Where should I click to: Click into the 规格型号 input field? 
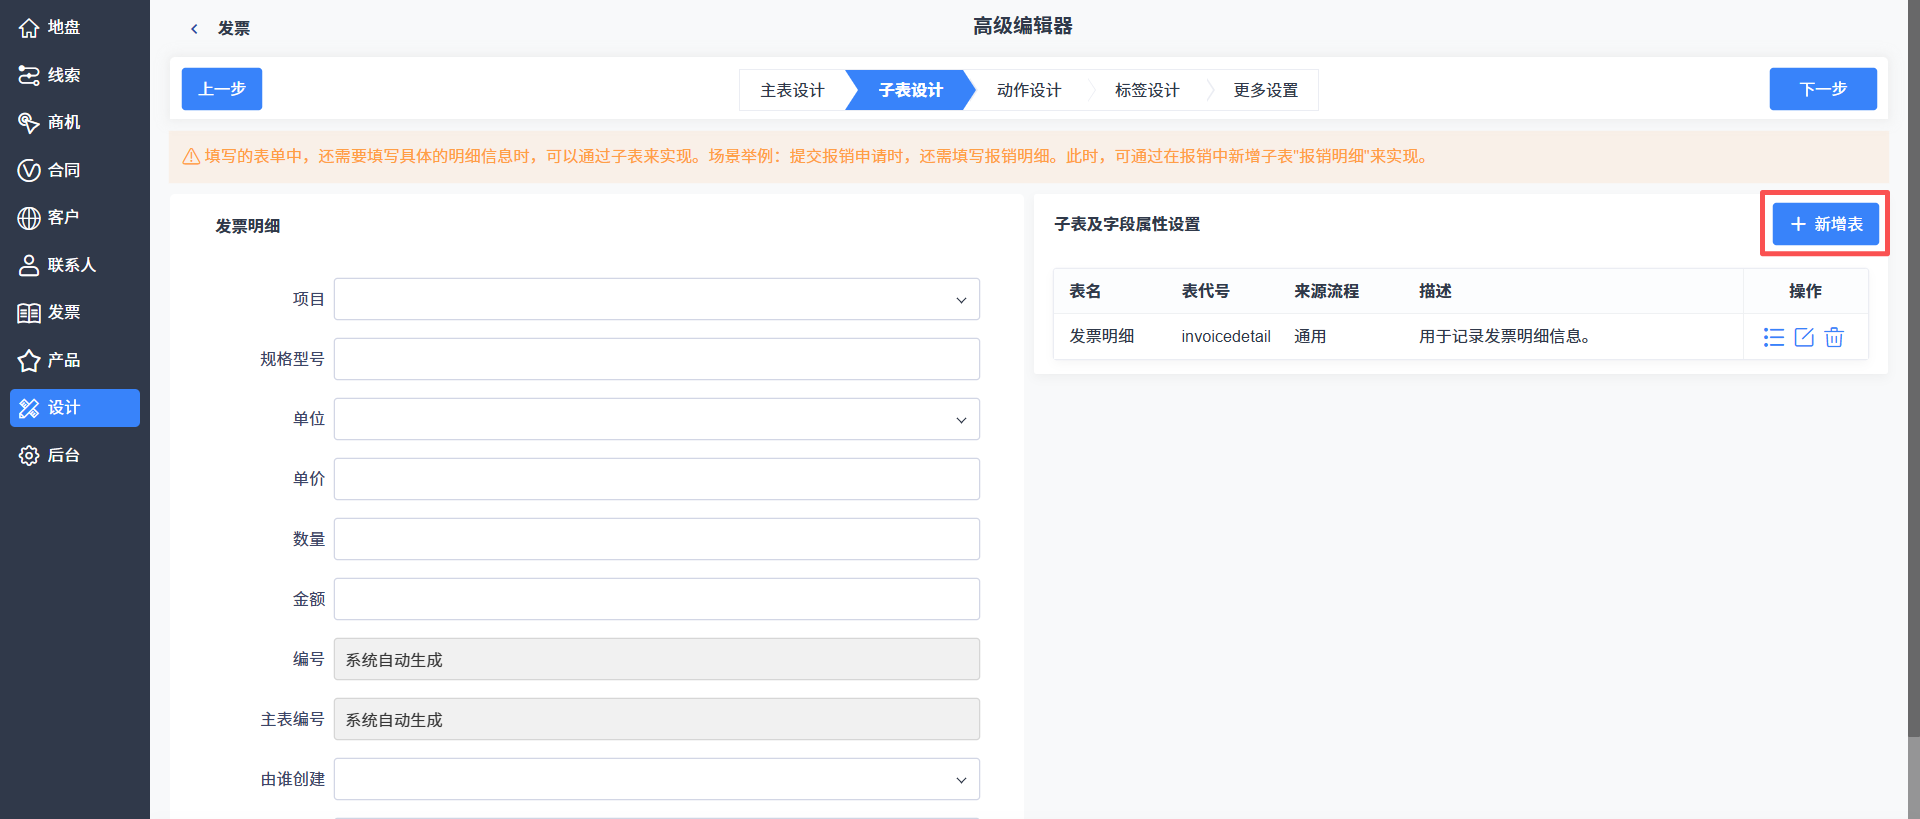click(x=657, y=359)
